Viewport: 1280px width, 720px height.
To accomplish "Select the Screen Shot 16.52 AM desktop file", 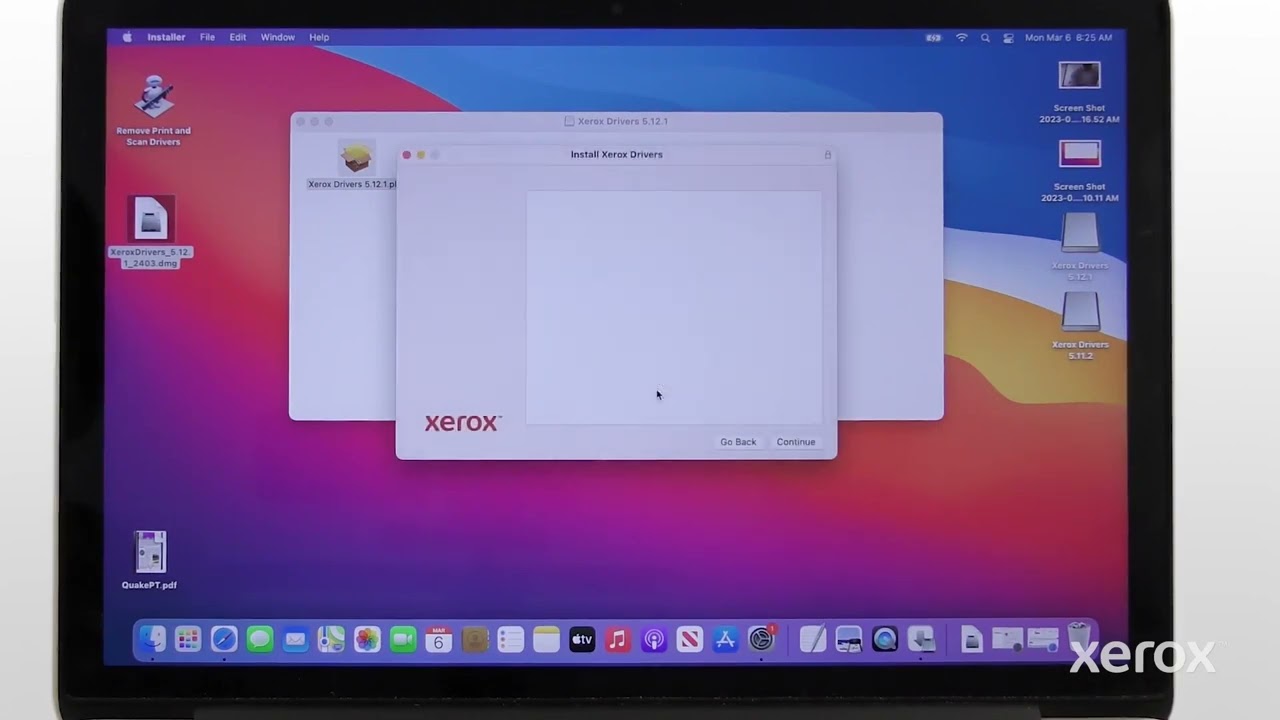I will click(x=1080, y=92).
